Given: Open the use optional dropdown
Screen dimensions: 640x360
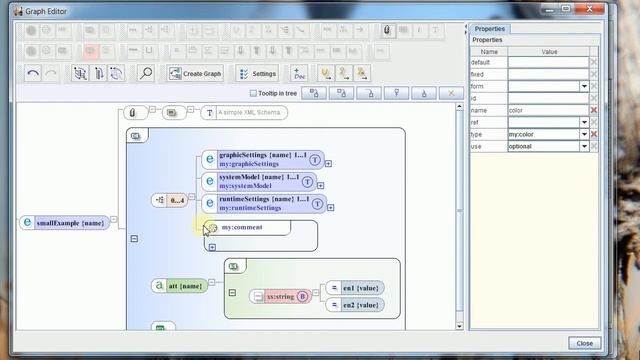Looking at the screenshot, I should point(584,146).
